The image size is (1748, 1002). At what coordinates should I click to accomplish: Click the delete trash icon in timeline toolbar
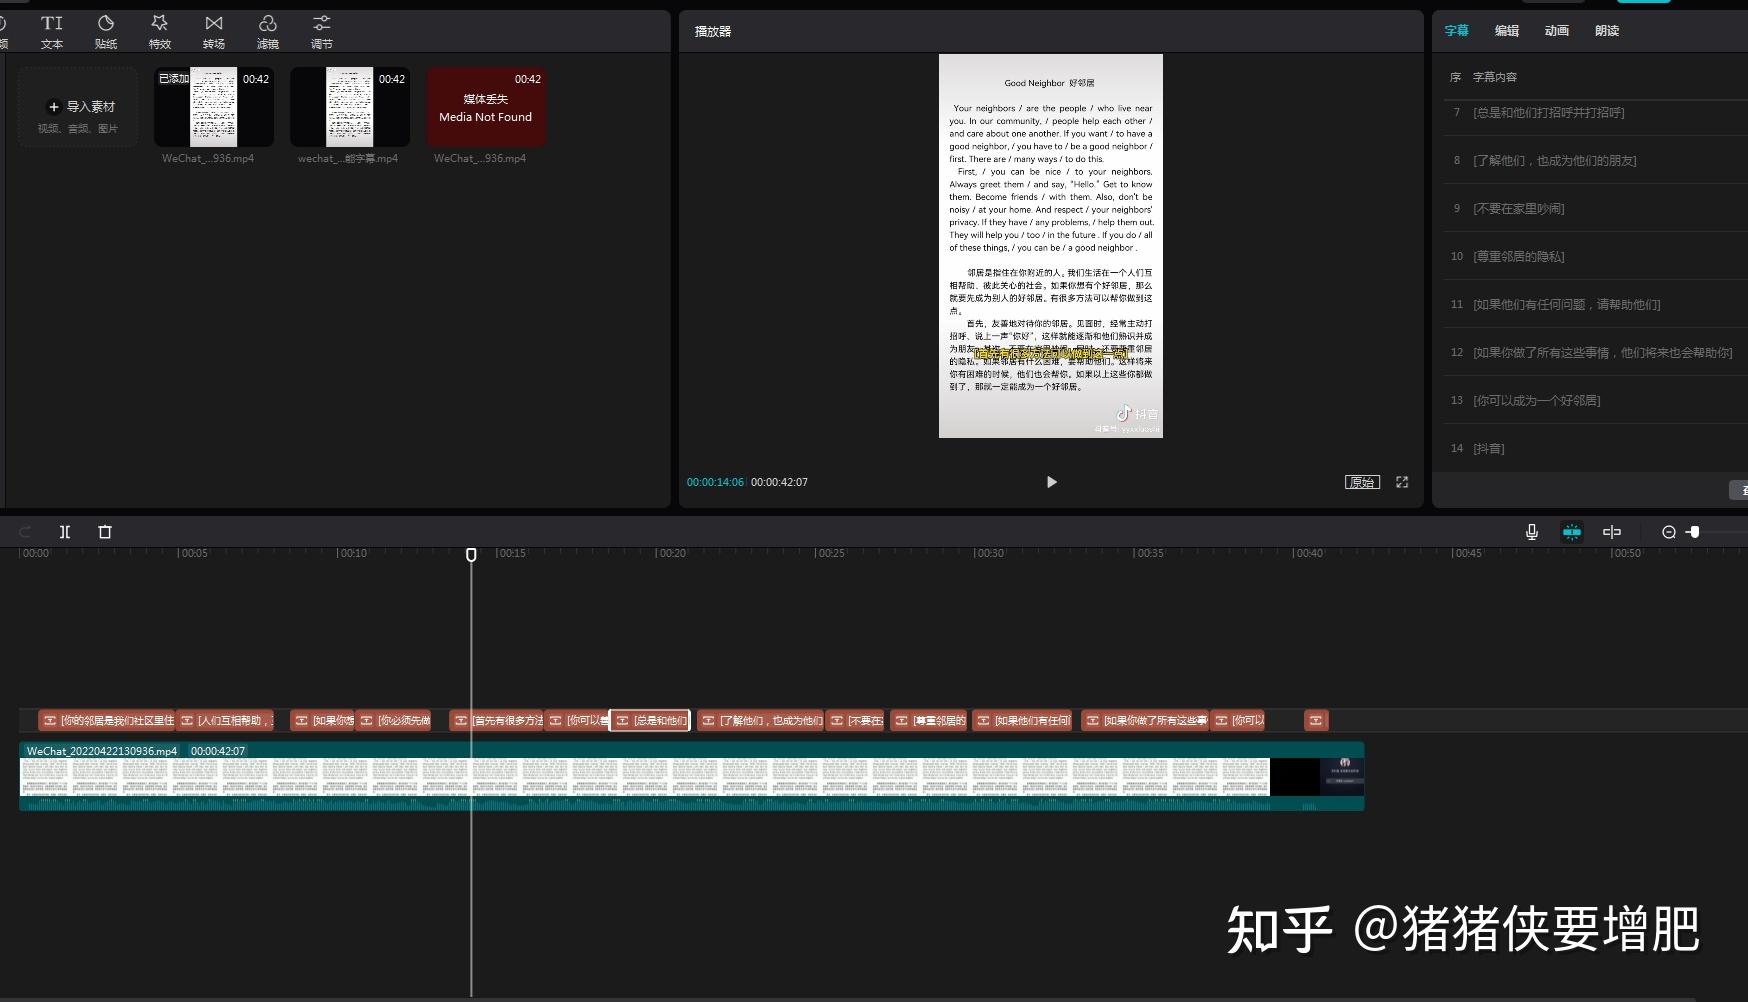click(105, 532)
